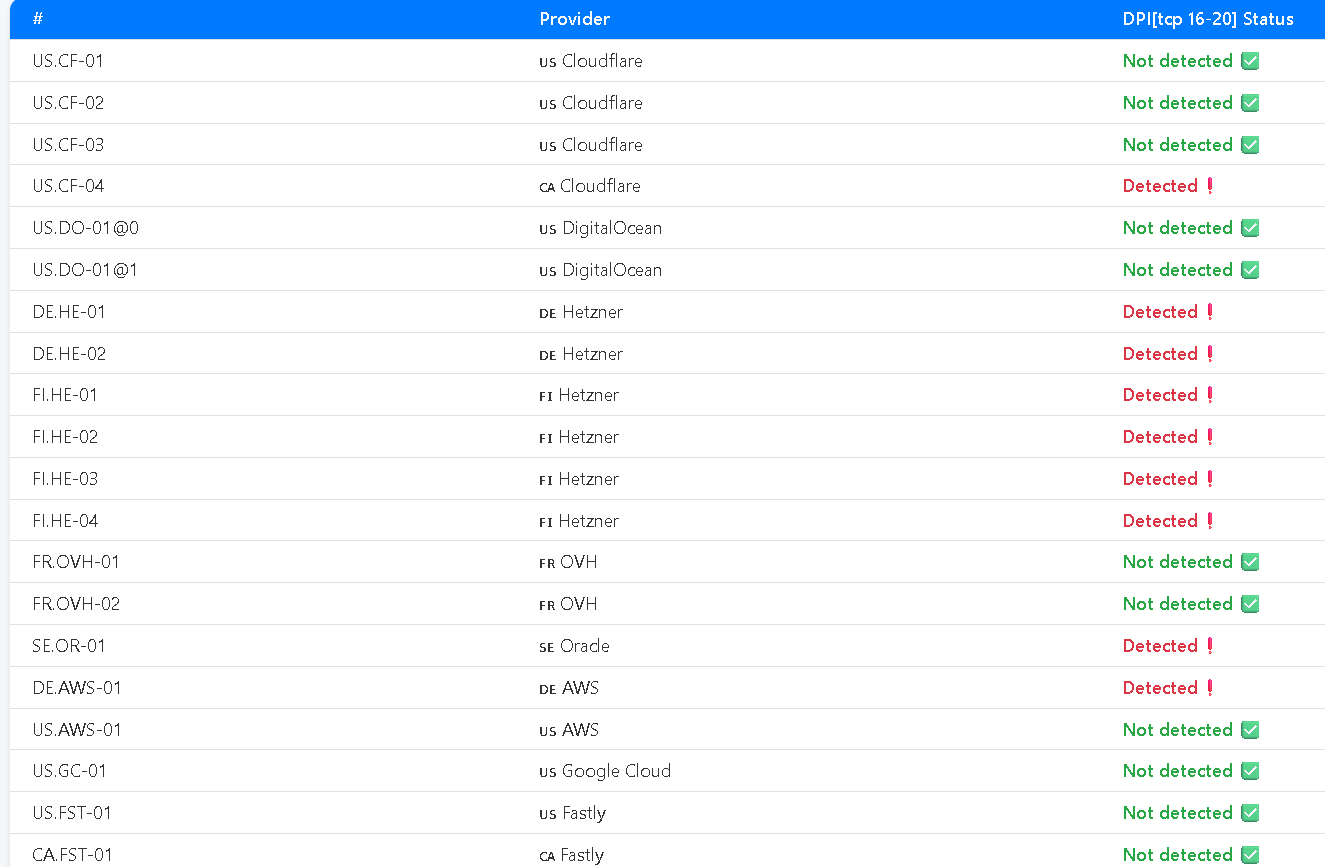Select the row ID 'US.FST-01'
This screenshot has width=1325, height=867.
[72, 813]
